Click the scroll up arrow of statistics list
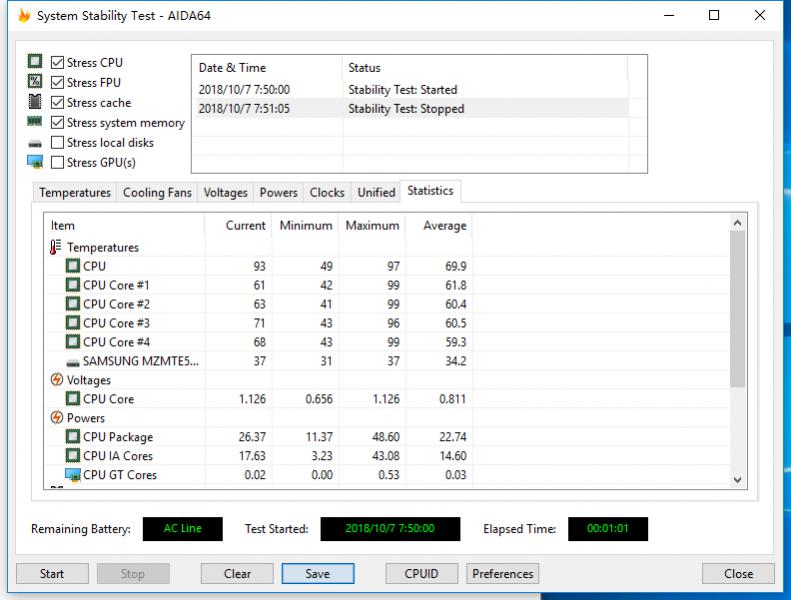 point(738,223)
